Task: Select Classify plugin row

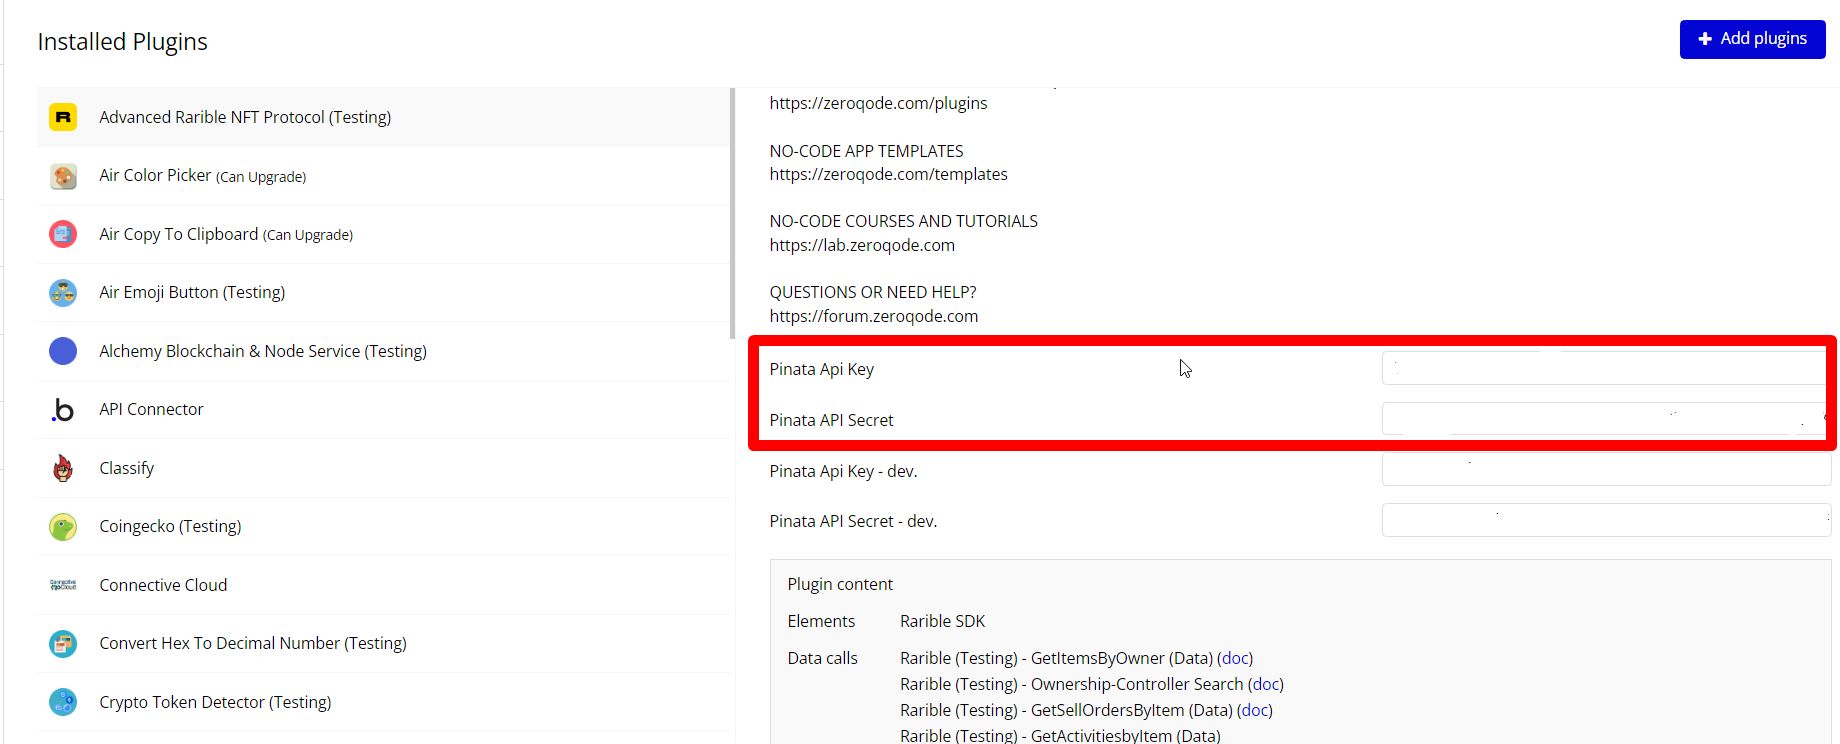Action: (384, 468)
